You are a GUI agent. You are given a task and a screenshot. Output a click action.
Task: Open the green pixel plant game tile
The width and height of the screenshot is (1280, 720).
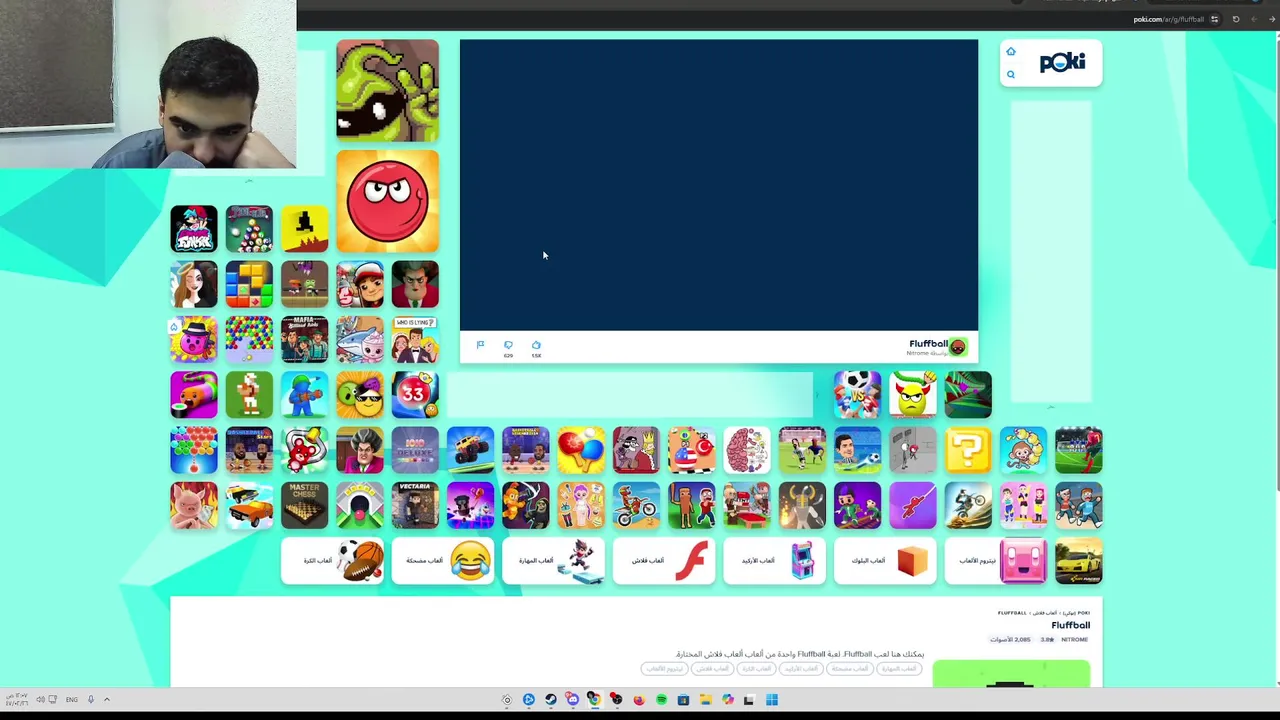click(x=388, y=91)
